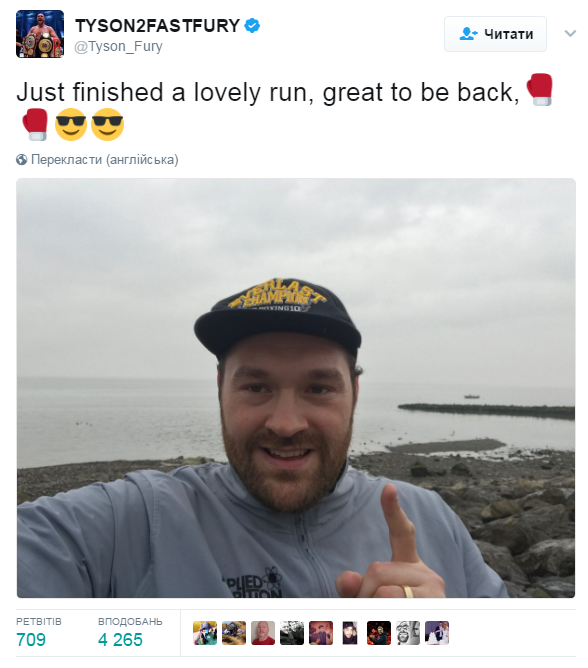588x668 pixels.
Task: Open the tweet profile avatar image
Action: pyautogui.click(x=40, y=34)
